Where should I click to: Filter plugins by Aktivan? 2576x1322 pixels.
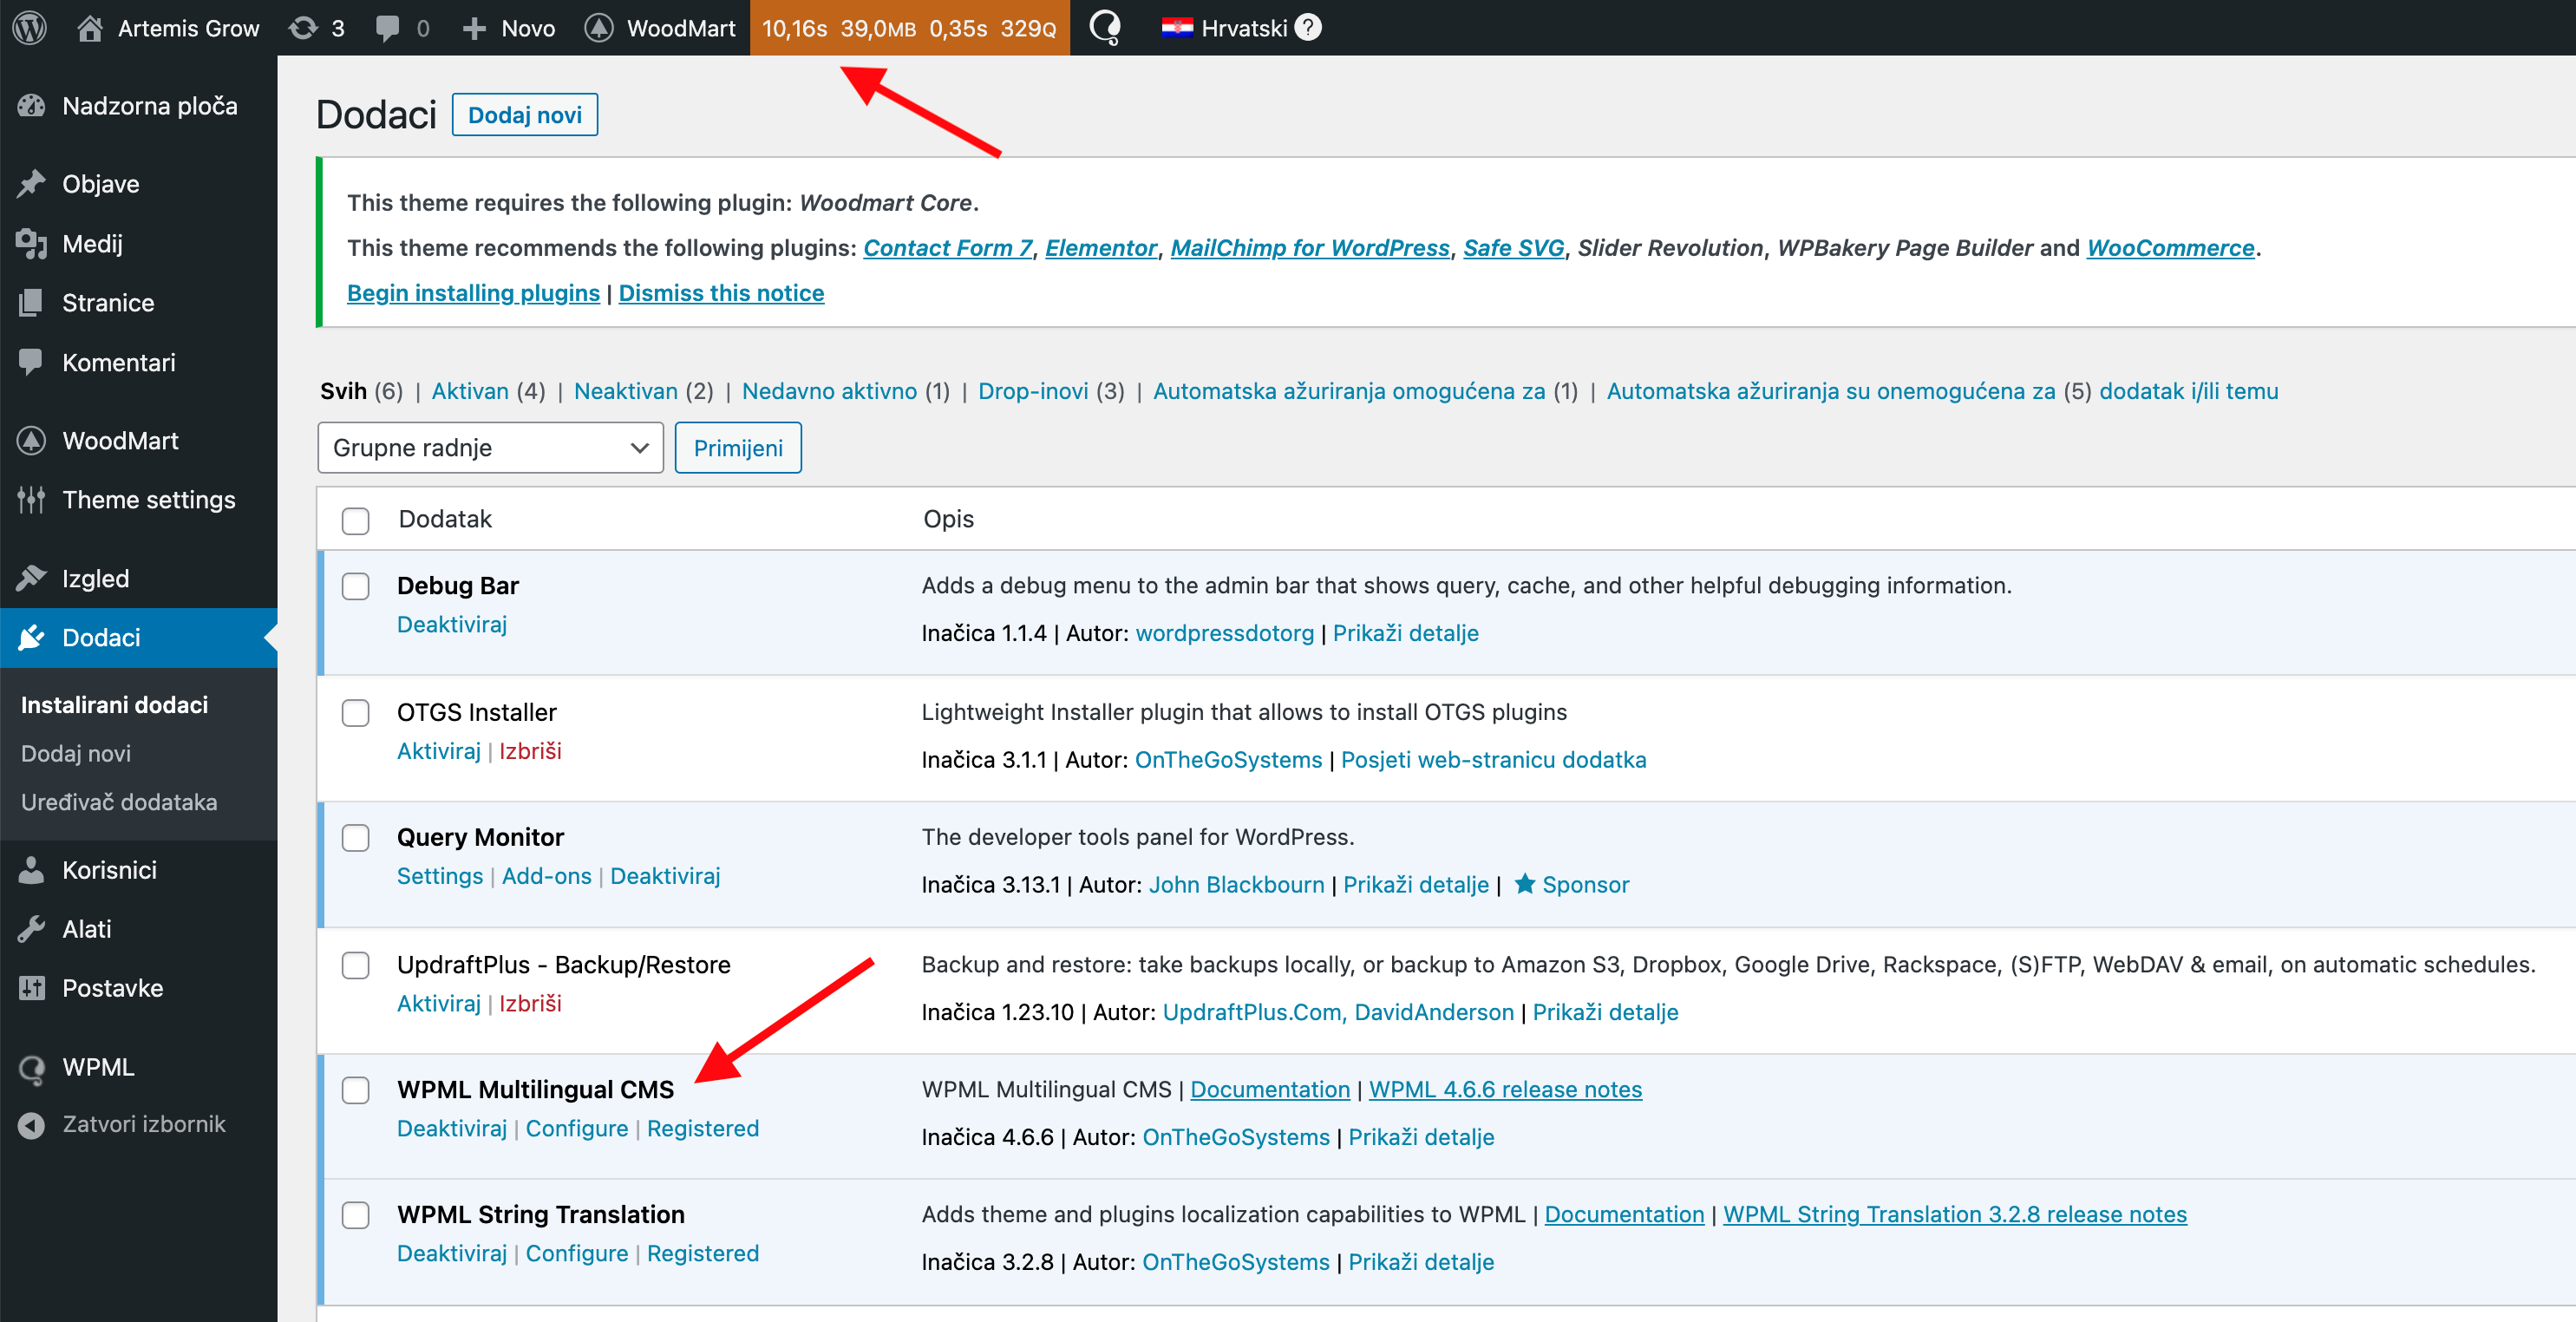coord(470,391)
